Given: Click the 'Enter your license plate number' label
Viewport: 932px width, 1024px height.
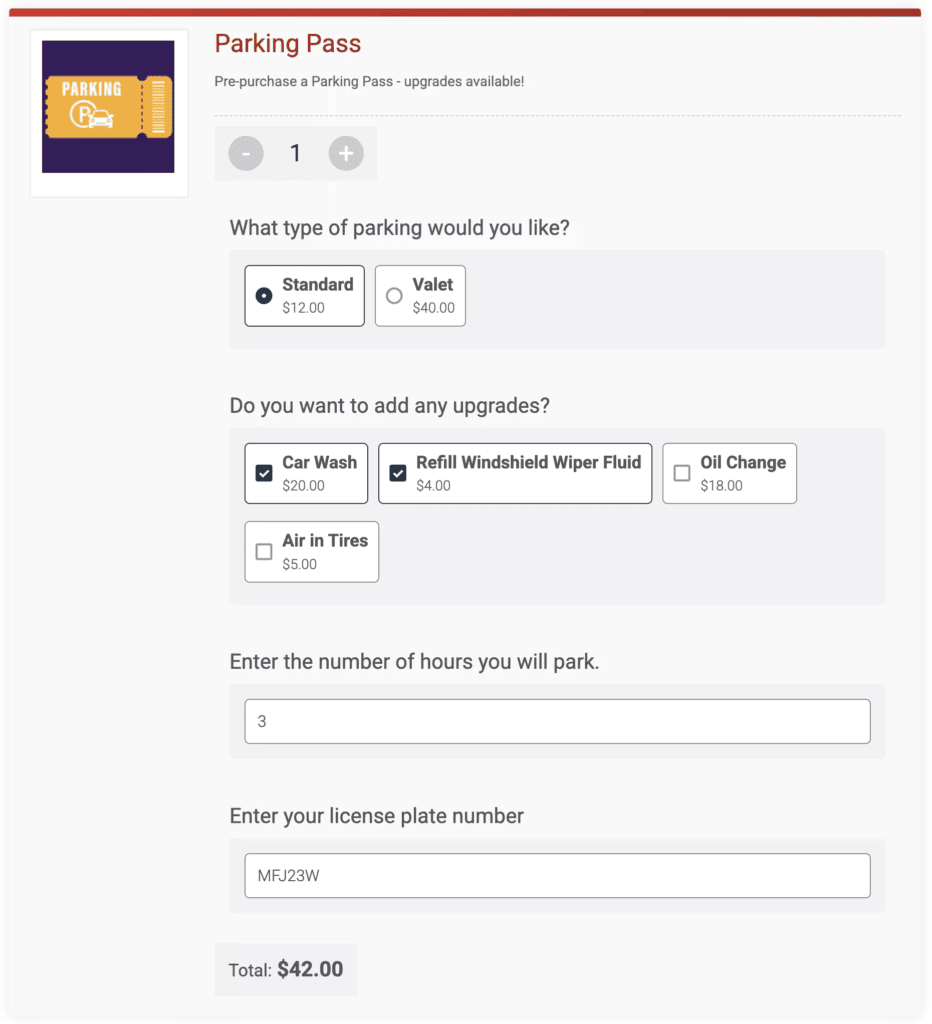Looking at the screenshot, I should coord(376,816).
